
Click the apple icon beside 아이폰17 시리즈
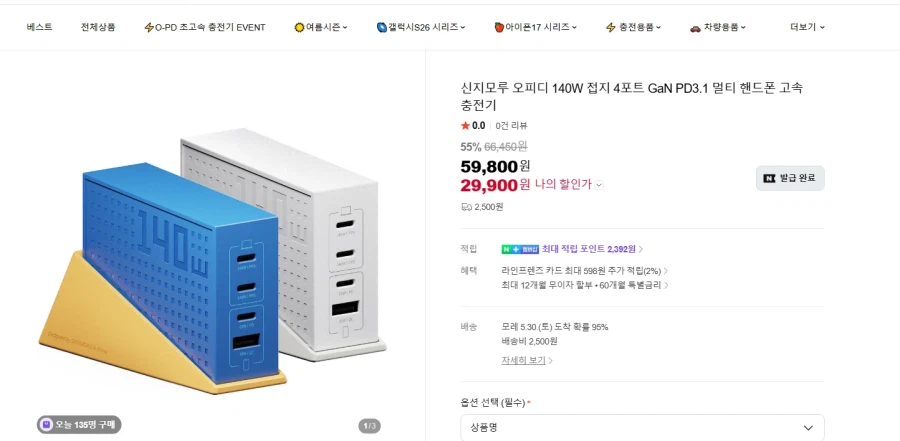499,27
